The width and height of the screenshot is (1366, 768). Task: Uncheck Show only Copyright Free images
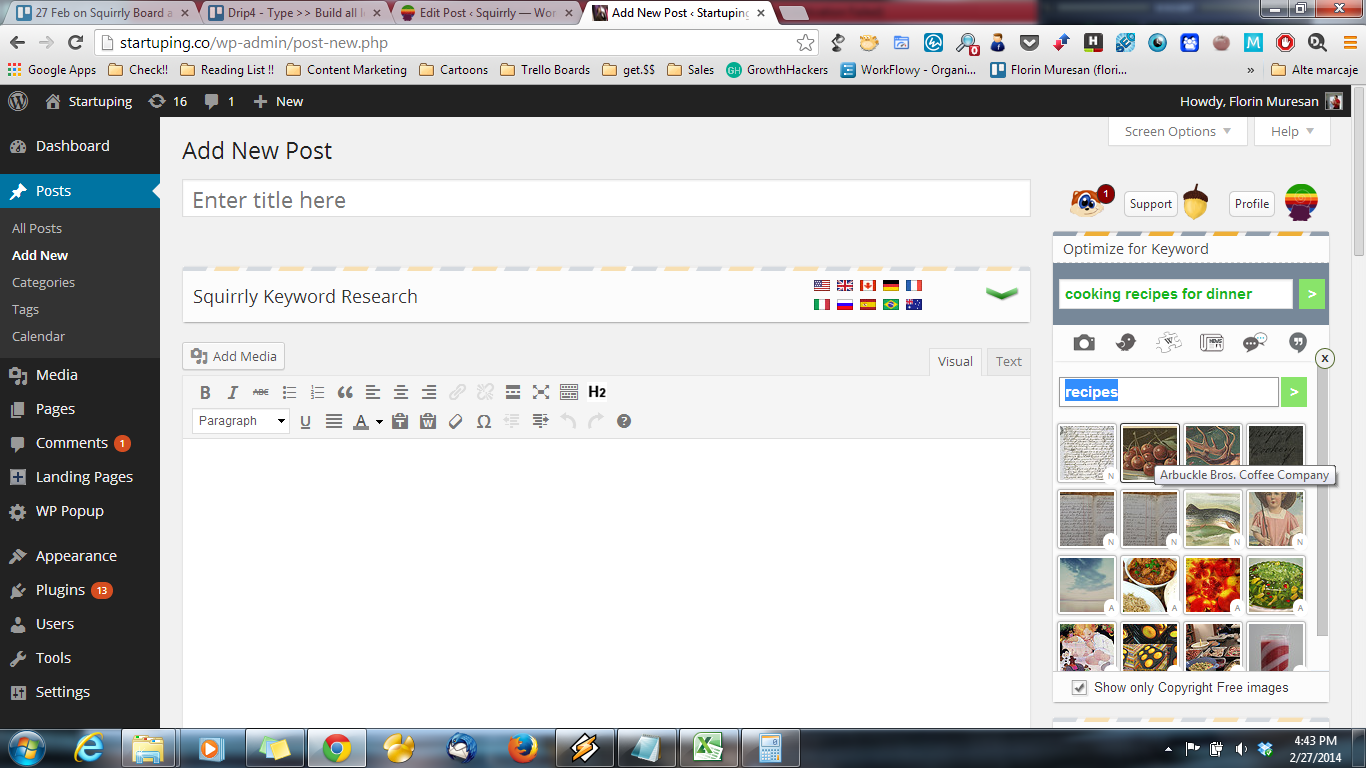coord(1079,687)
